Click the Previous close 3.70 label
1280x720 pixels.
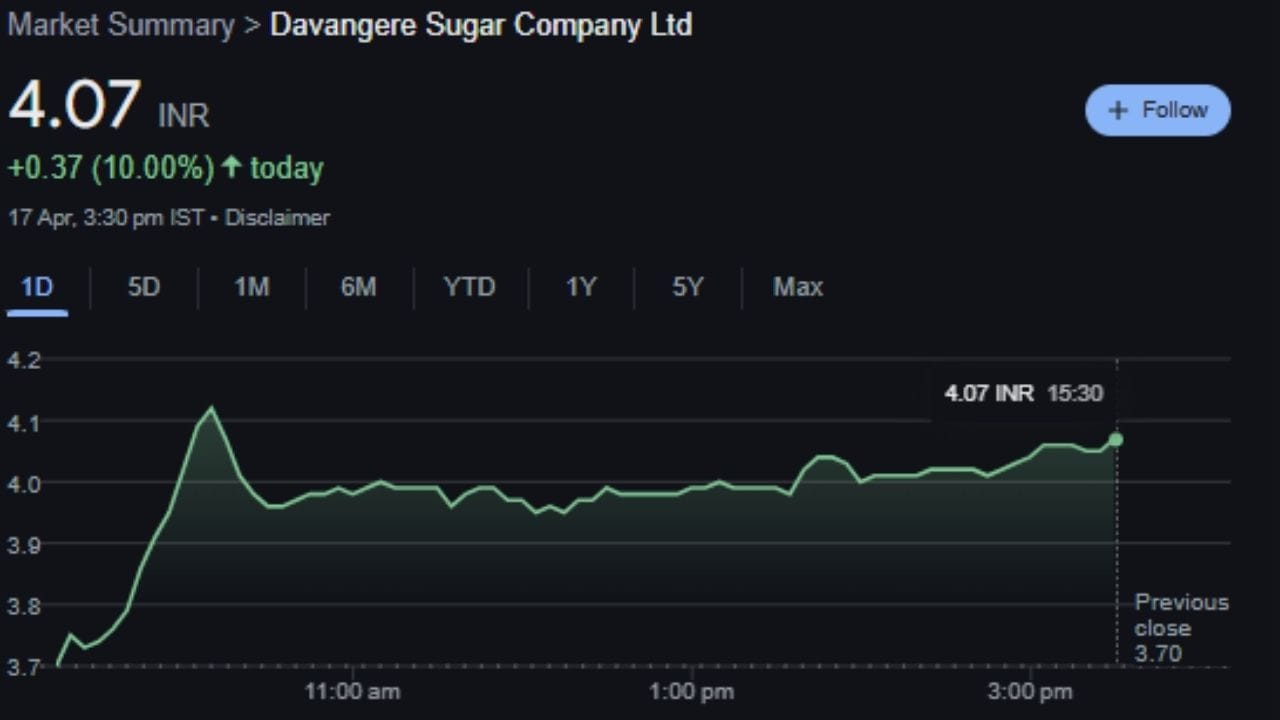(x=1181, y=628)
